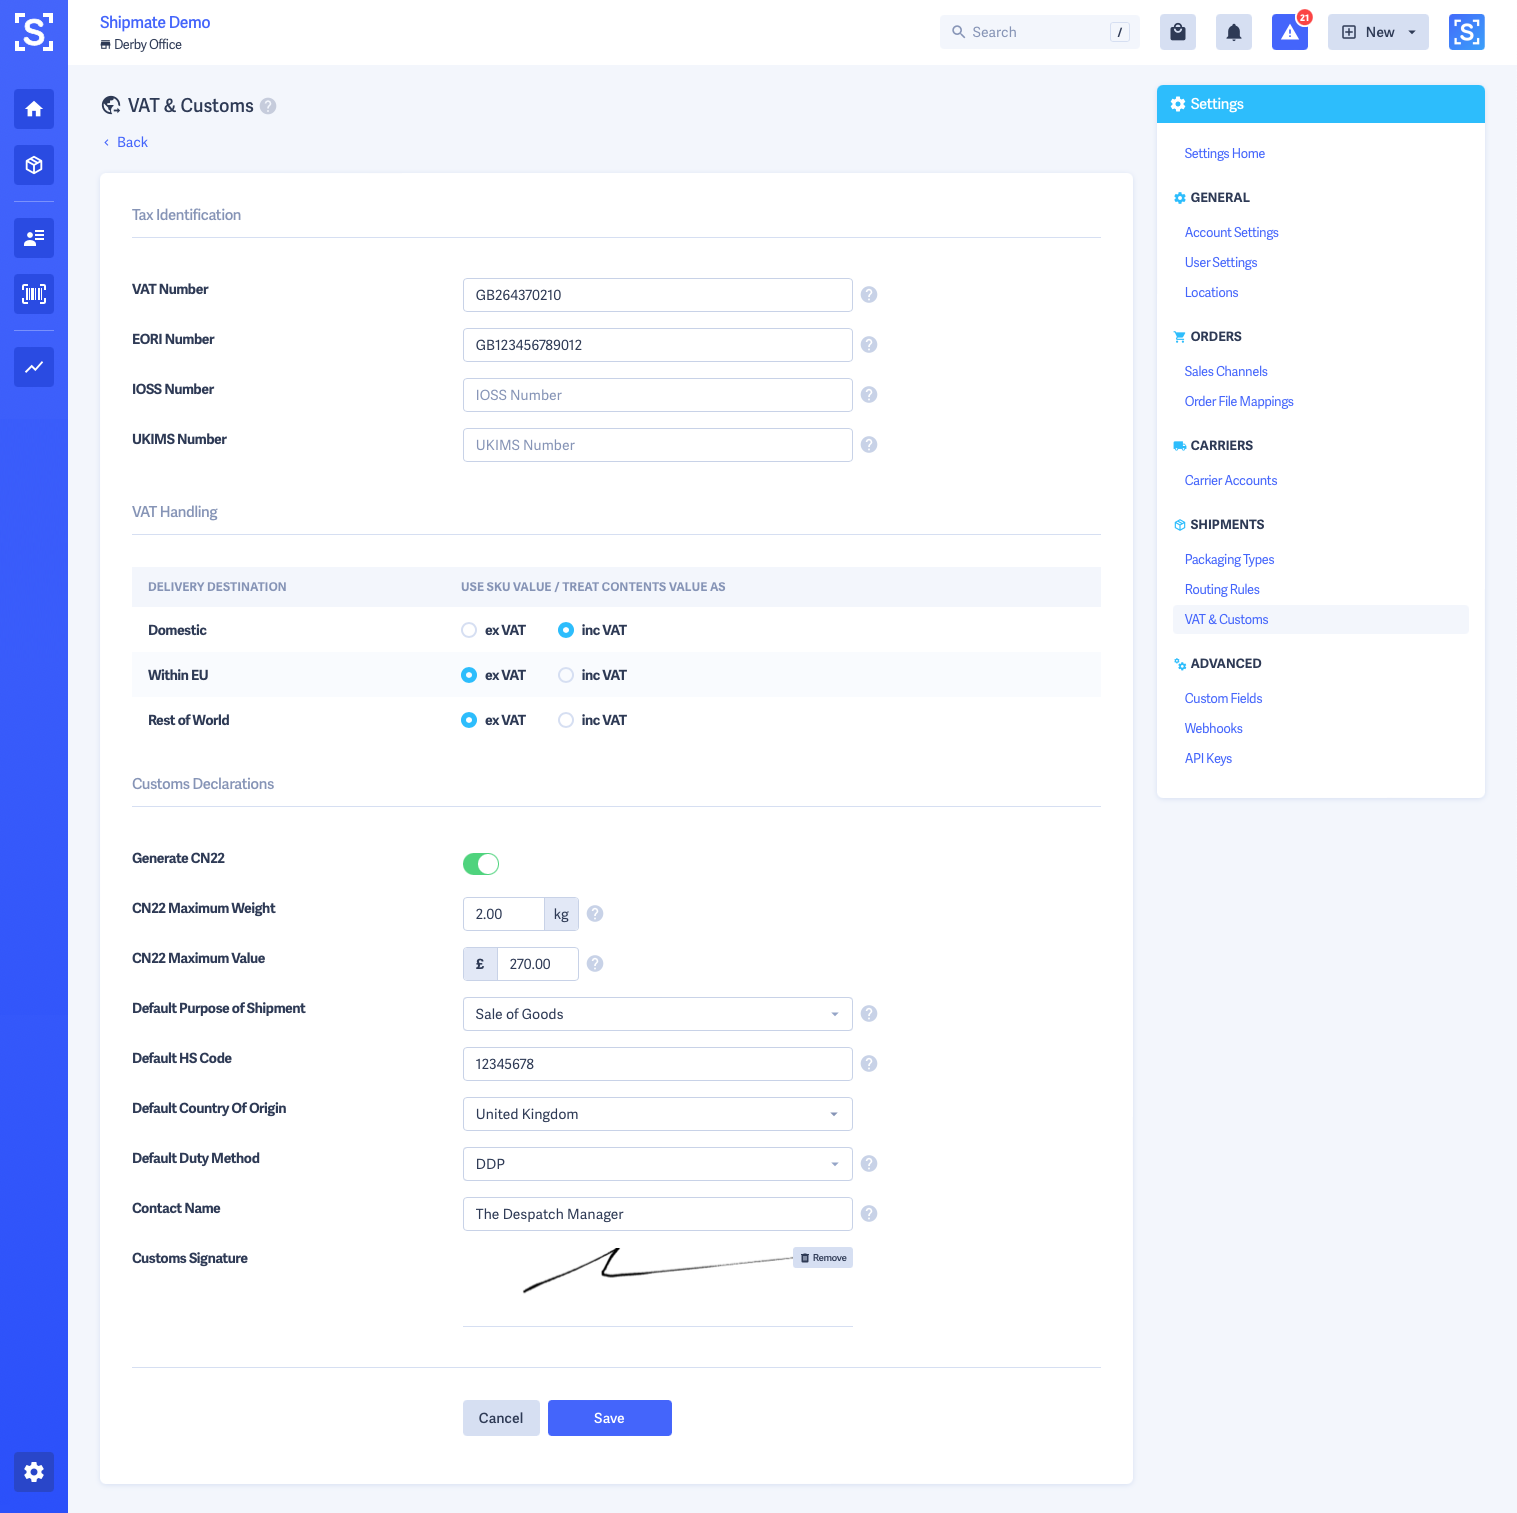1517x1513 pixels.
Task: Select VAT & Customs menu item
Action: coord(1320,619)
